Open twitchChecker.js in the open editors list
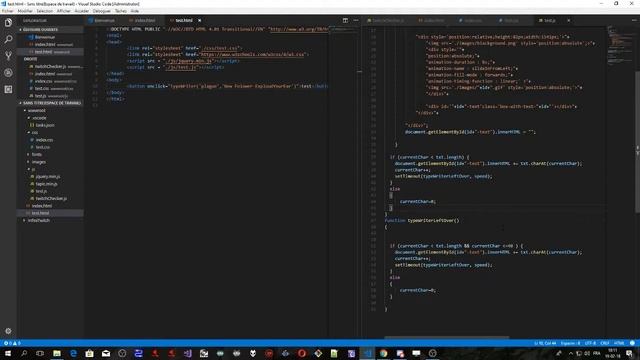 51,67
